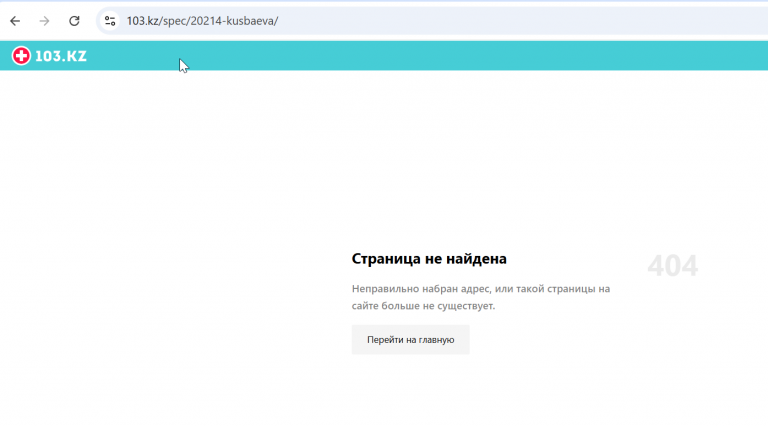Click the 'Перейти на главную' button
768x426 pixels.
[x=410, y=339]
